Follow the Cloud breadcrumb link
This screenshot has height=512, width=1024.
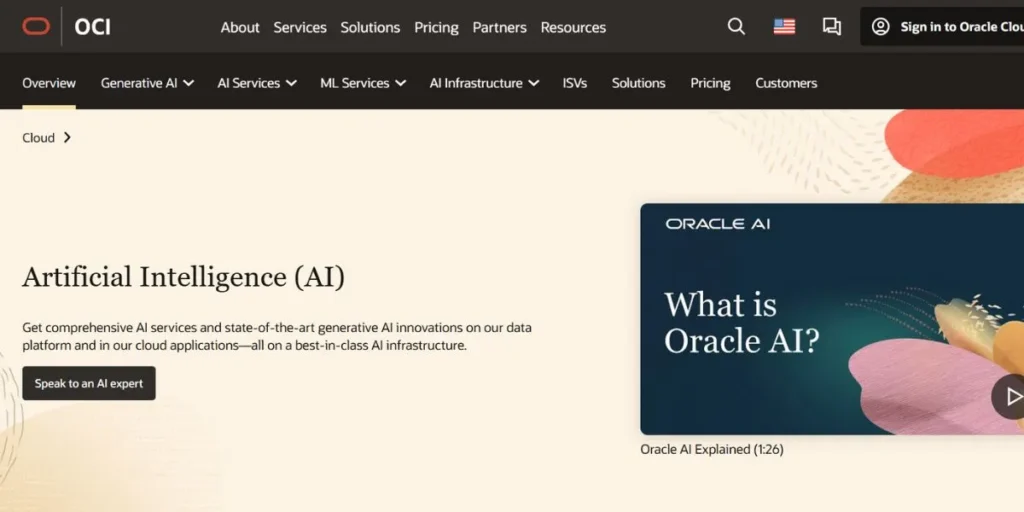point(39,138)
